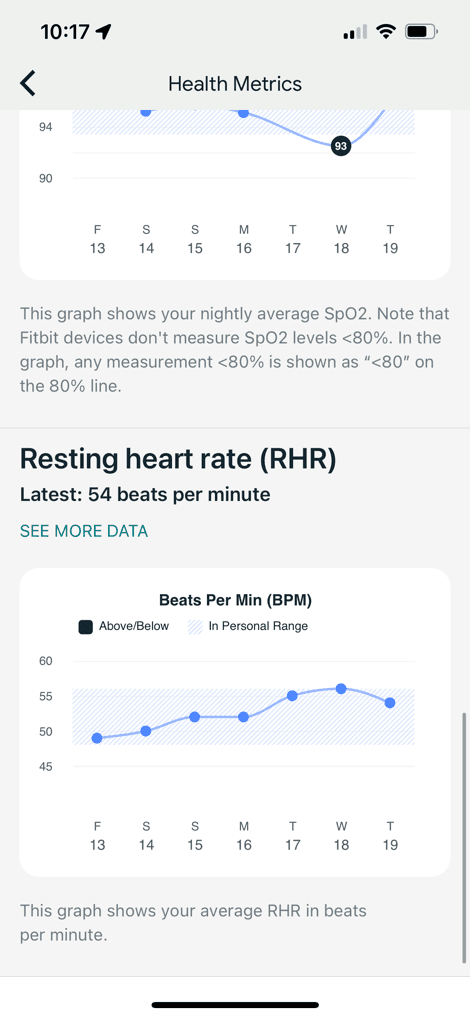Tap the location arrow beside the time
The height and width of the screenshot is (1018, 470).
pyautogui.click(x=103, y=31)
